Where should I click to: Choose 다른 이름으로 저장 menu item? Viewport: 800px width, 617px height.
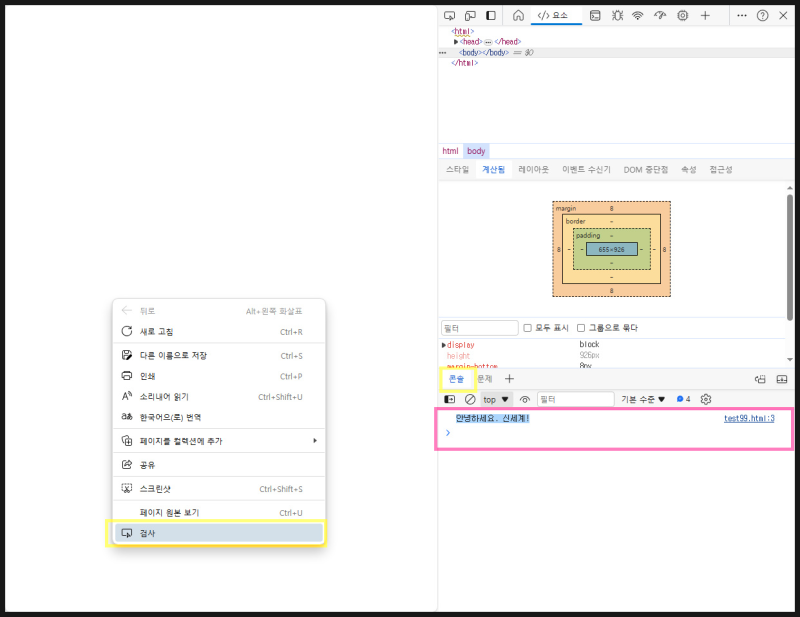[218, 355]
